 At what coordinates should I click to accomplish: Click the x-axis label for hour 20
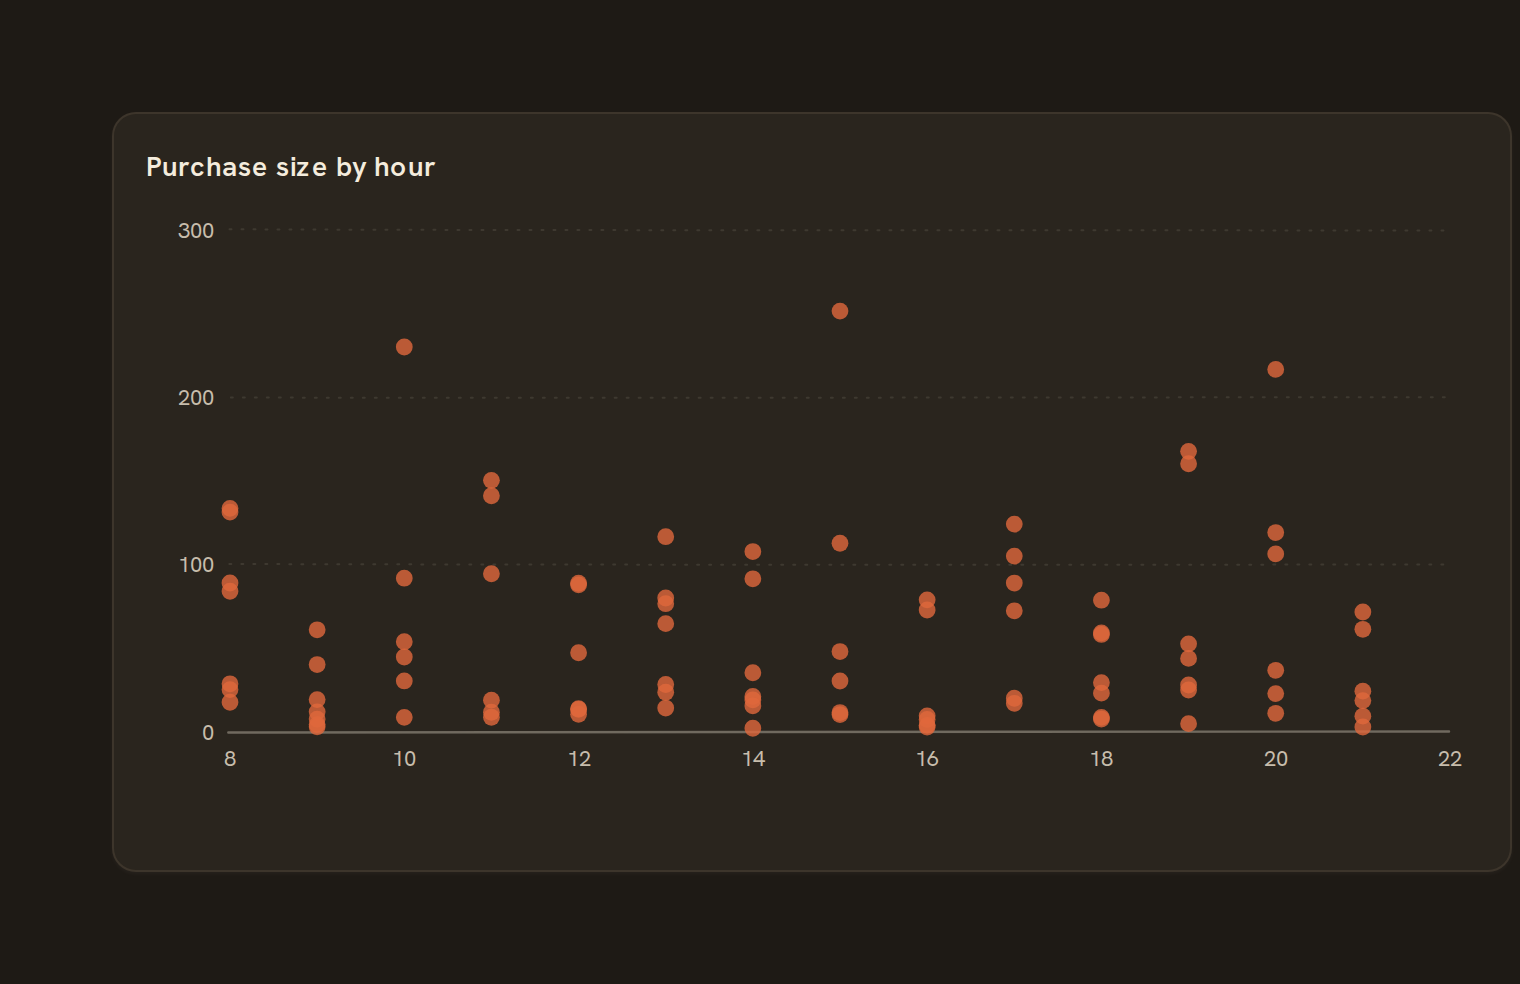click(x=1276, y=759)
